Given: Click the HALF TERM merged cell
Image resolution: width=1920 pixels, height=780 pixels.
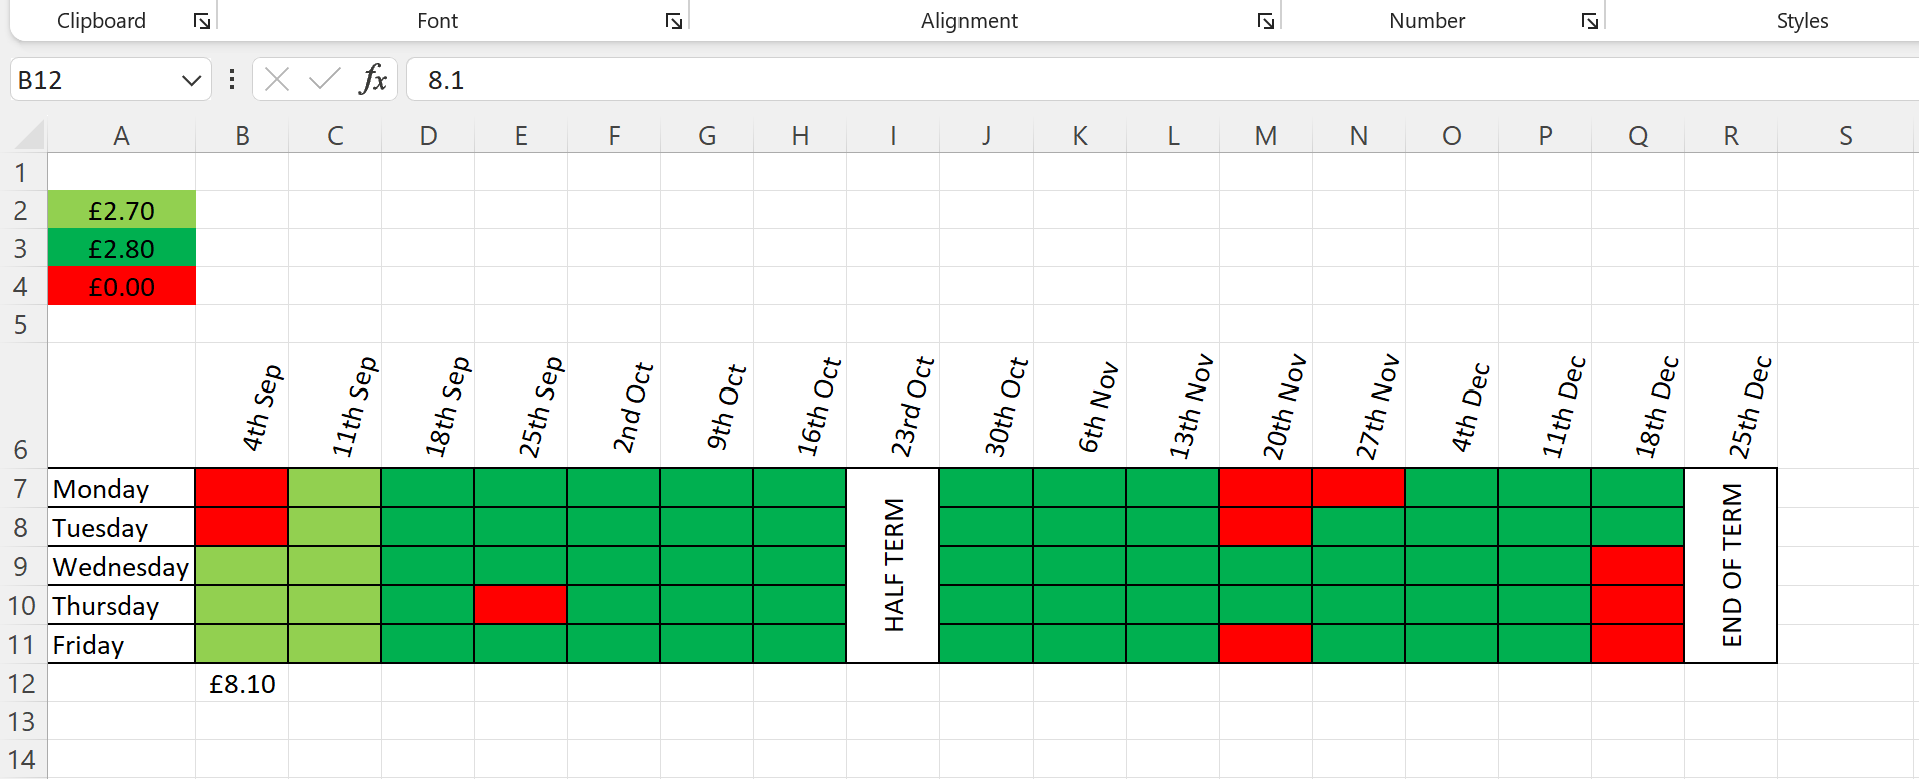Looking at the screenshot, I should click(892, 565).
